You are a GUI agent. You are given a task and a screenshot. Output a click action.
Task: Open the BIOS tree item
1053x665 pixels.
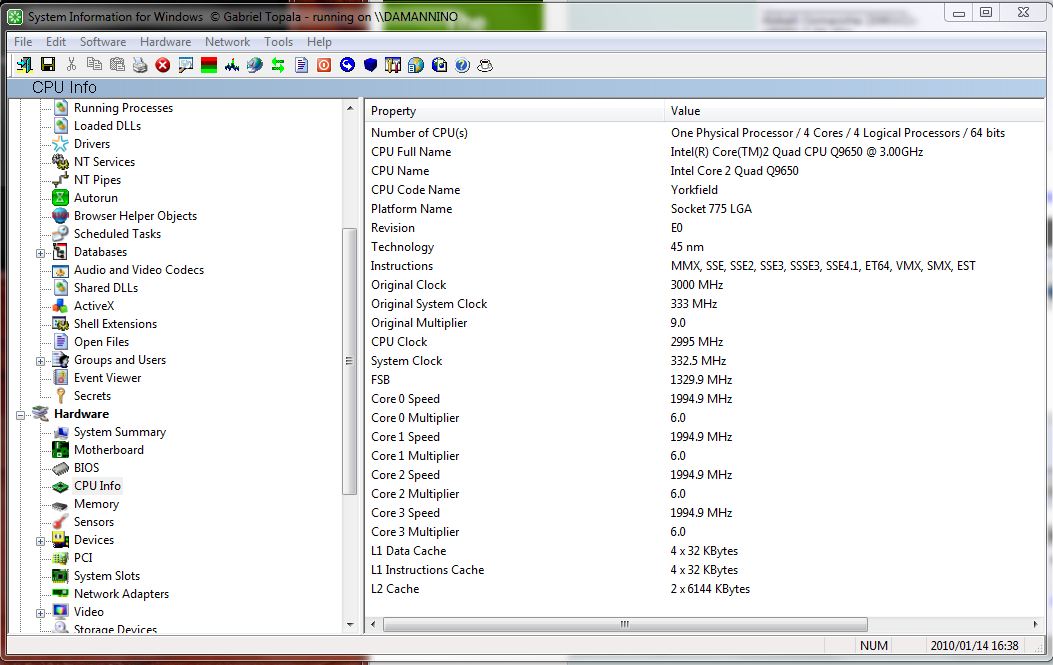86,468
